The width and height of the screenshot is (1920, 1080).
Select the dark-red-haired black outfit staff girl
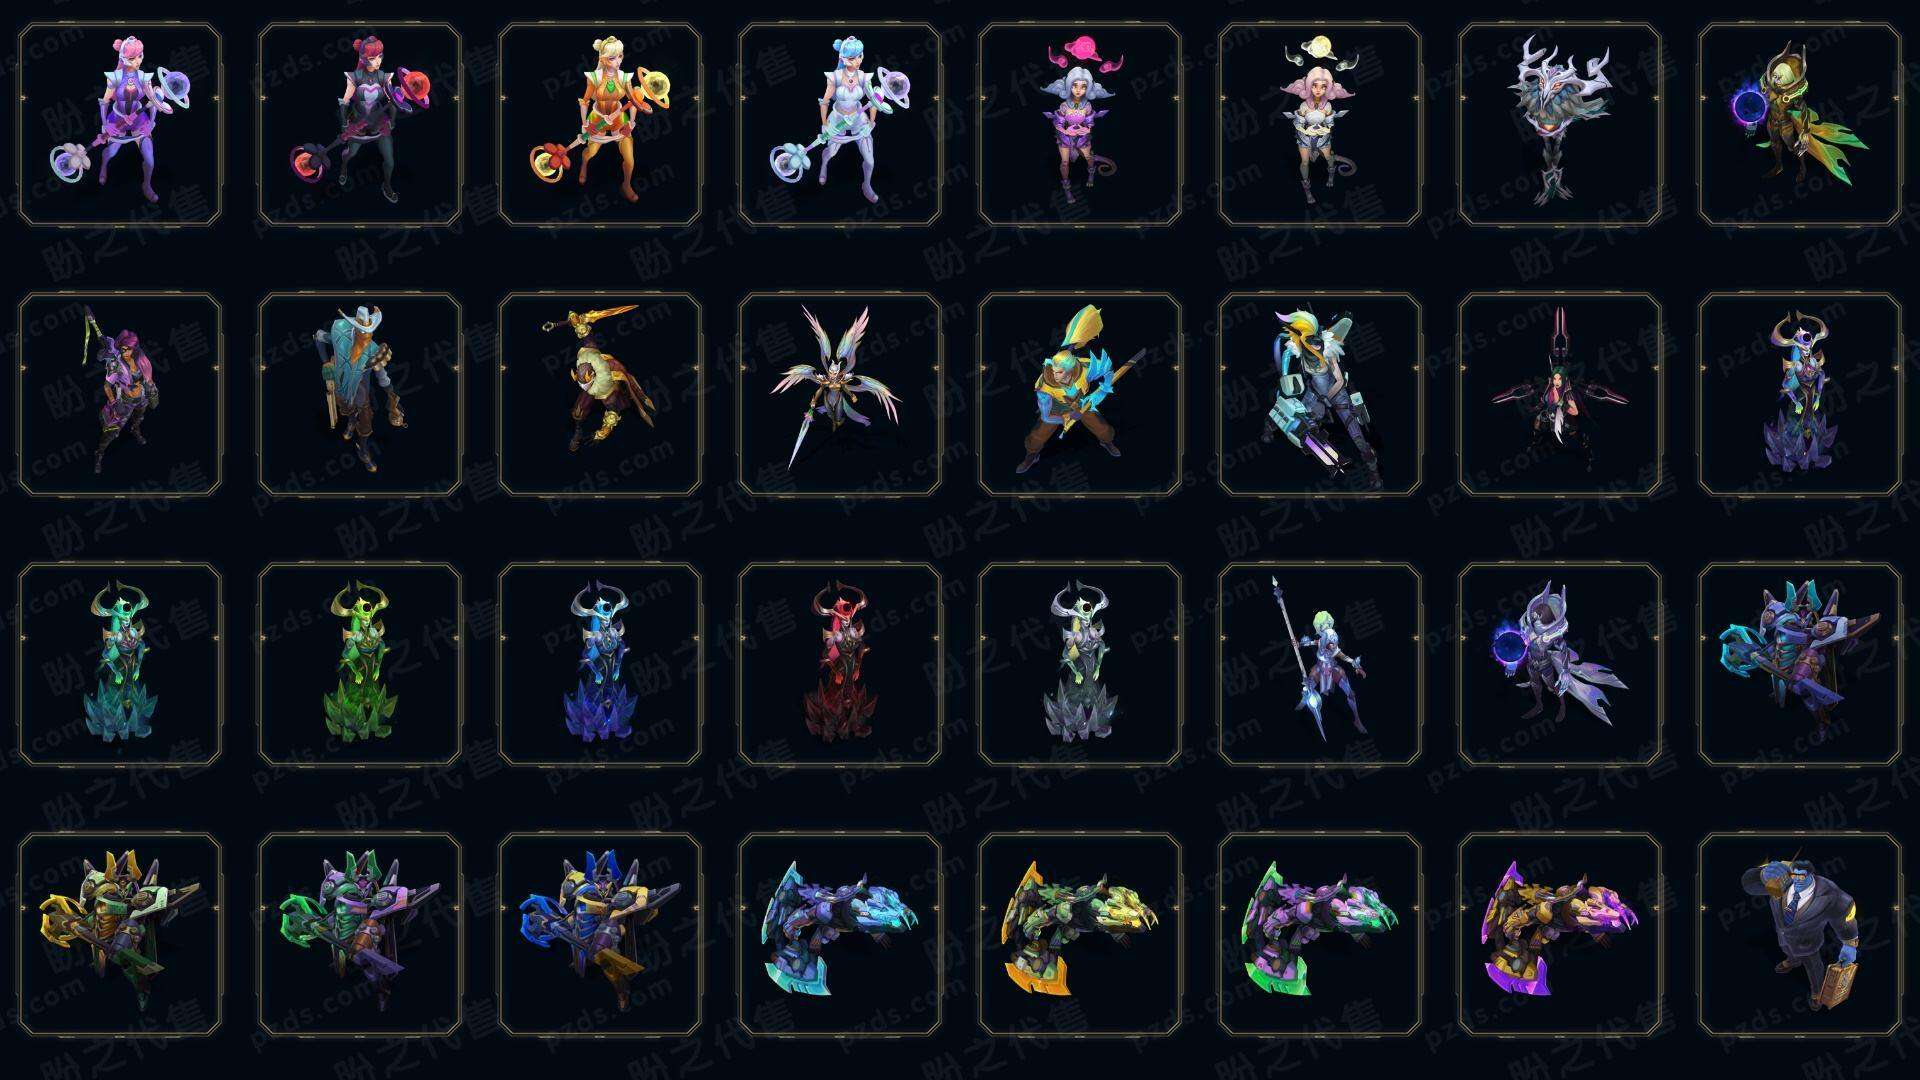[x=360, y=124]
